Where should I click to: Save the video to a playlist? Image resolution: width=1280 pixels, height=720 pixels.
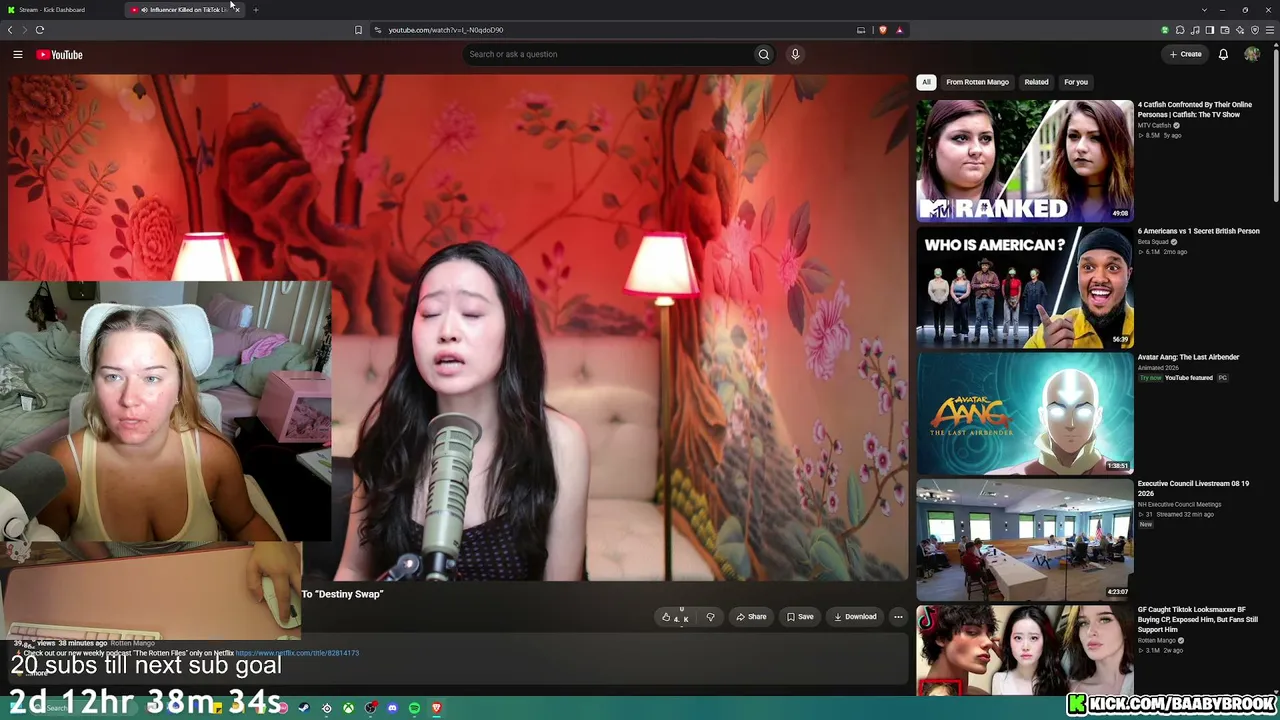click(800, 617)
